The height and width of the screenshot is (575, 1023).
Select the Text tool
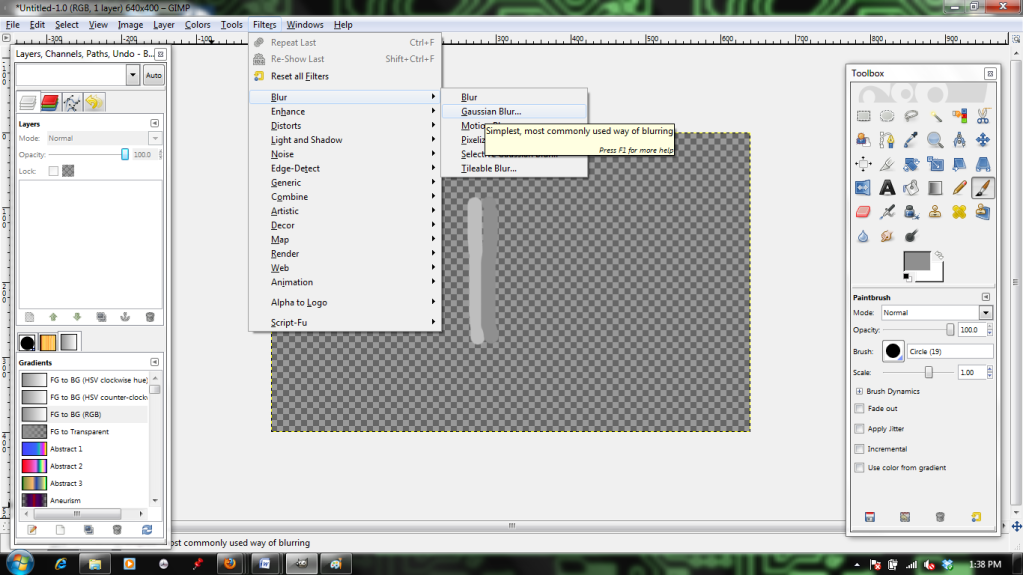click(x=887, y=188)
